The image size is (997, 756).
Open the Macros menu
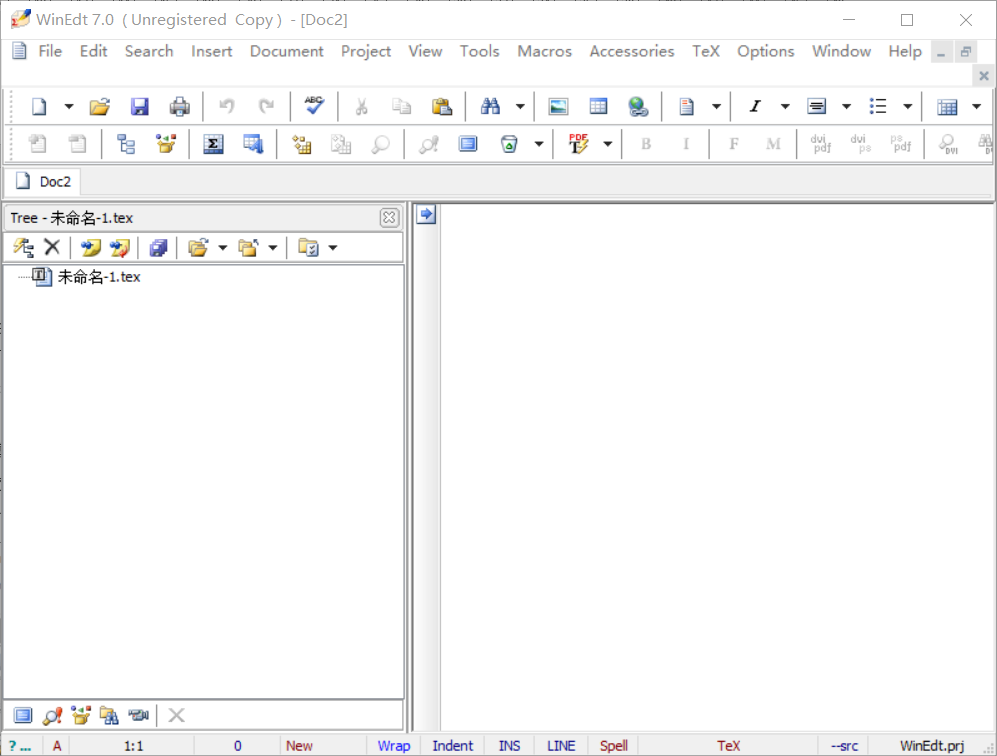(x=544, y=51)
